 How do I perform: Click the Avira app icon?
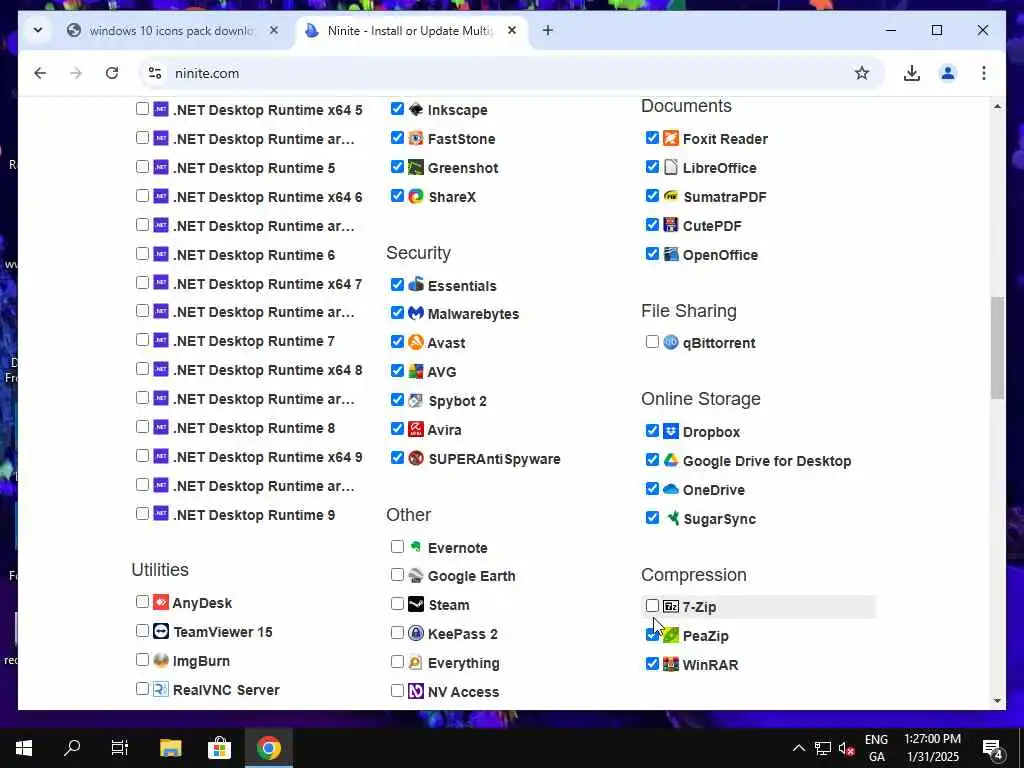pos(416,429)
